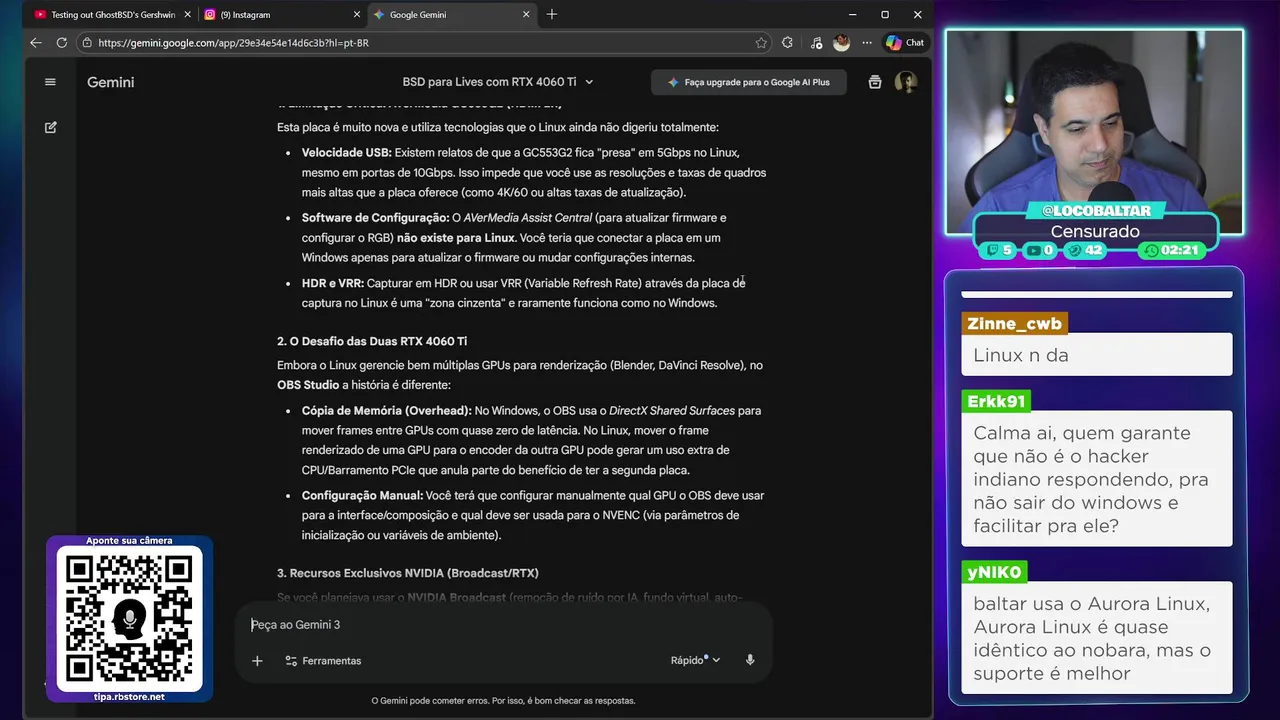Click the Erkk91 chat username
The height and width of the screenshot is (720, 1280).
996,401
